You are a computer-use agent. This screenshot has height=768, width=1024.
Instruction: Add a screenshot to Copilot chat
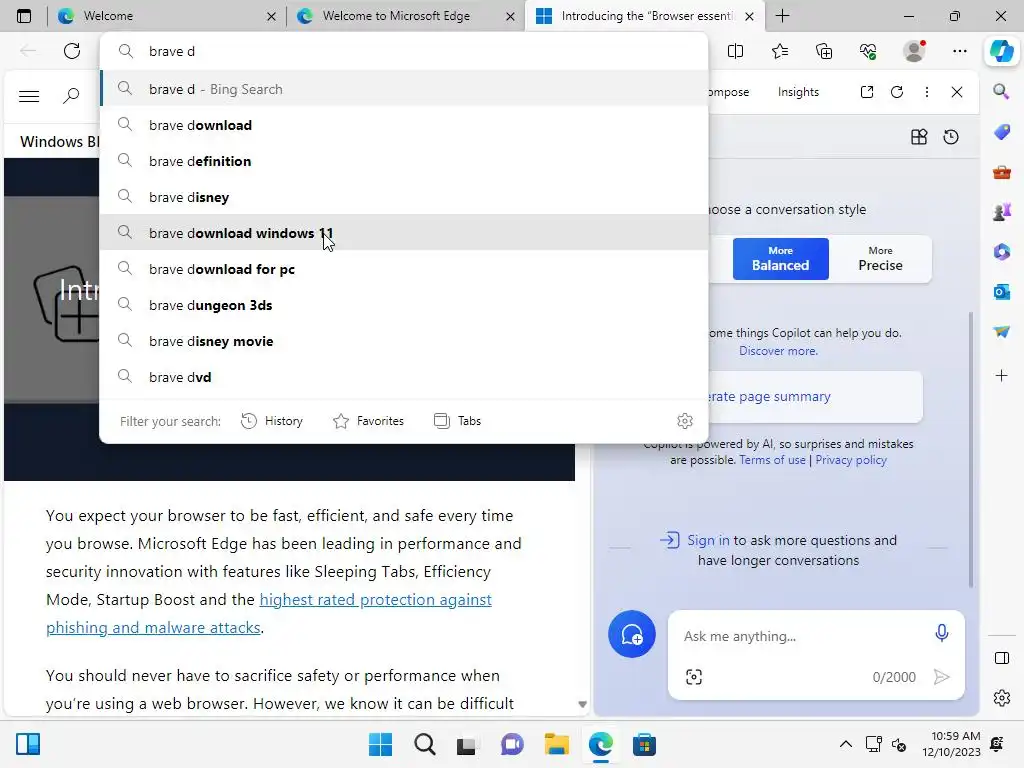[x=694, y=677]
